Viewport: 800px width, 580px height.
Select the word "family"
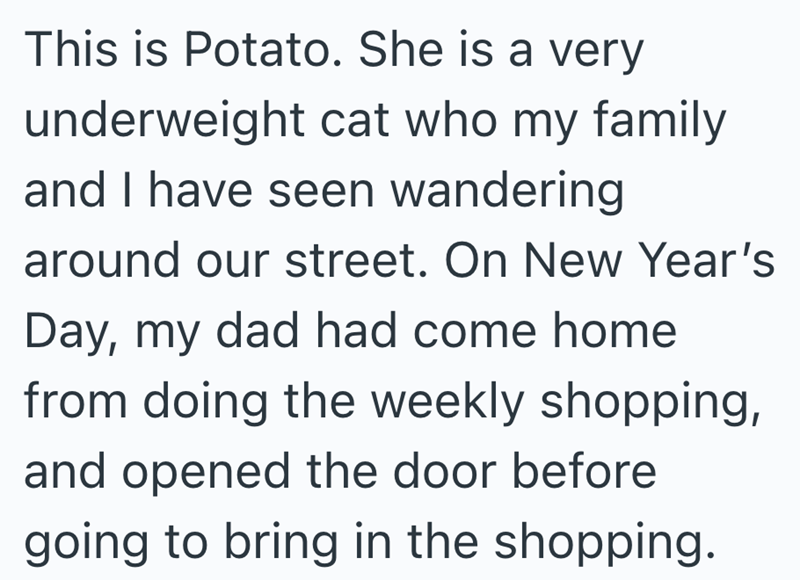[659, 123]
